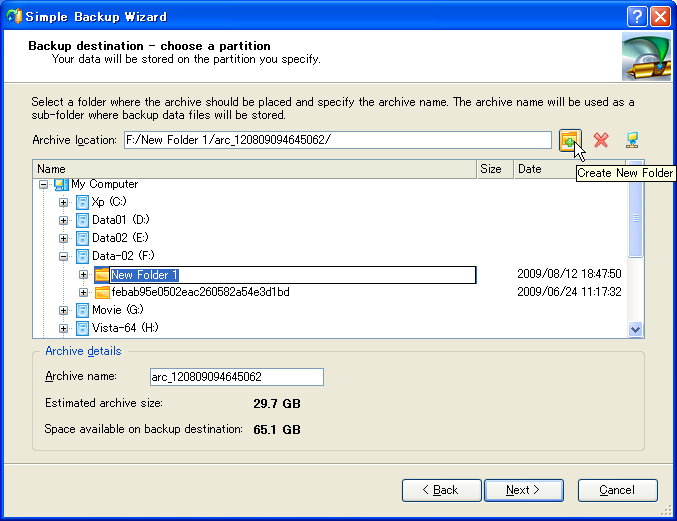Expand the New Folder 1 node
Image resolution: width=677 pixels, height=521 pixels.
point(83,274)
